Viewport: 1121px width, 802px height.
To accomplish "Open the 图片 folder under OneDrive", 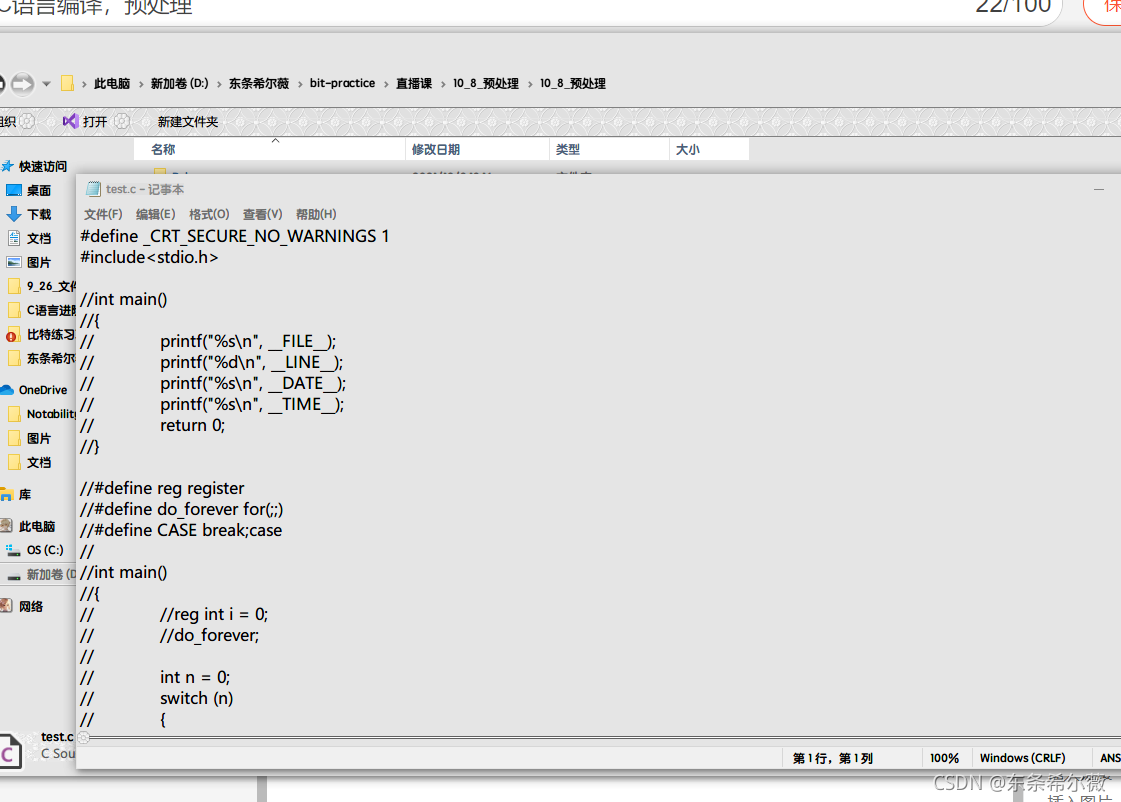I will 29,438.
